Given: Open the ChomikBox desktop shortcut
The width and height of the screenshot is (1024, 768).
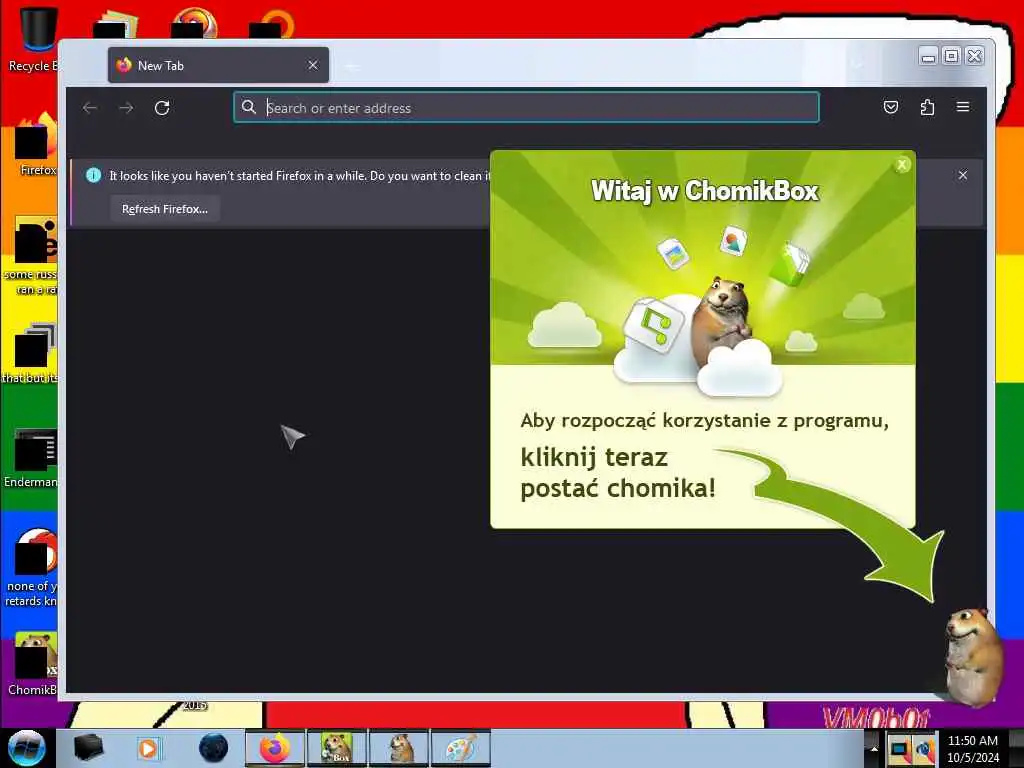Looking at the screenshot, I should [x=33, y=663].
